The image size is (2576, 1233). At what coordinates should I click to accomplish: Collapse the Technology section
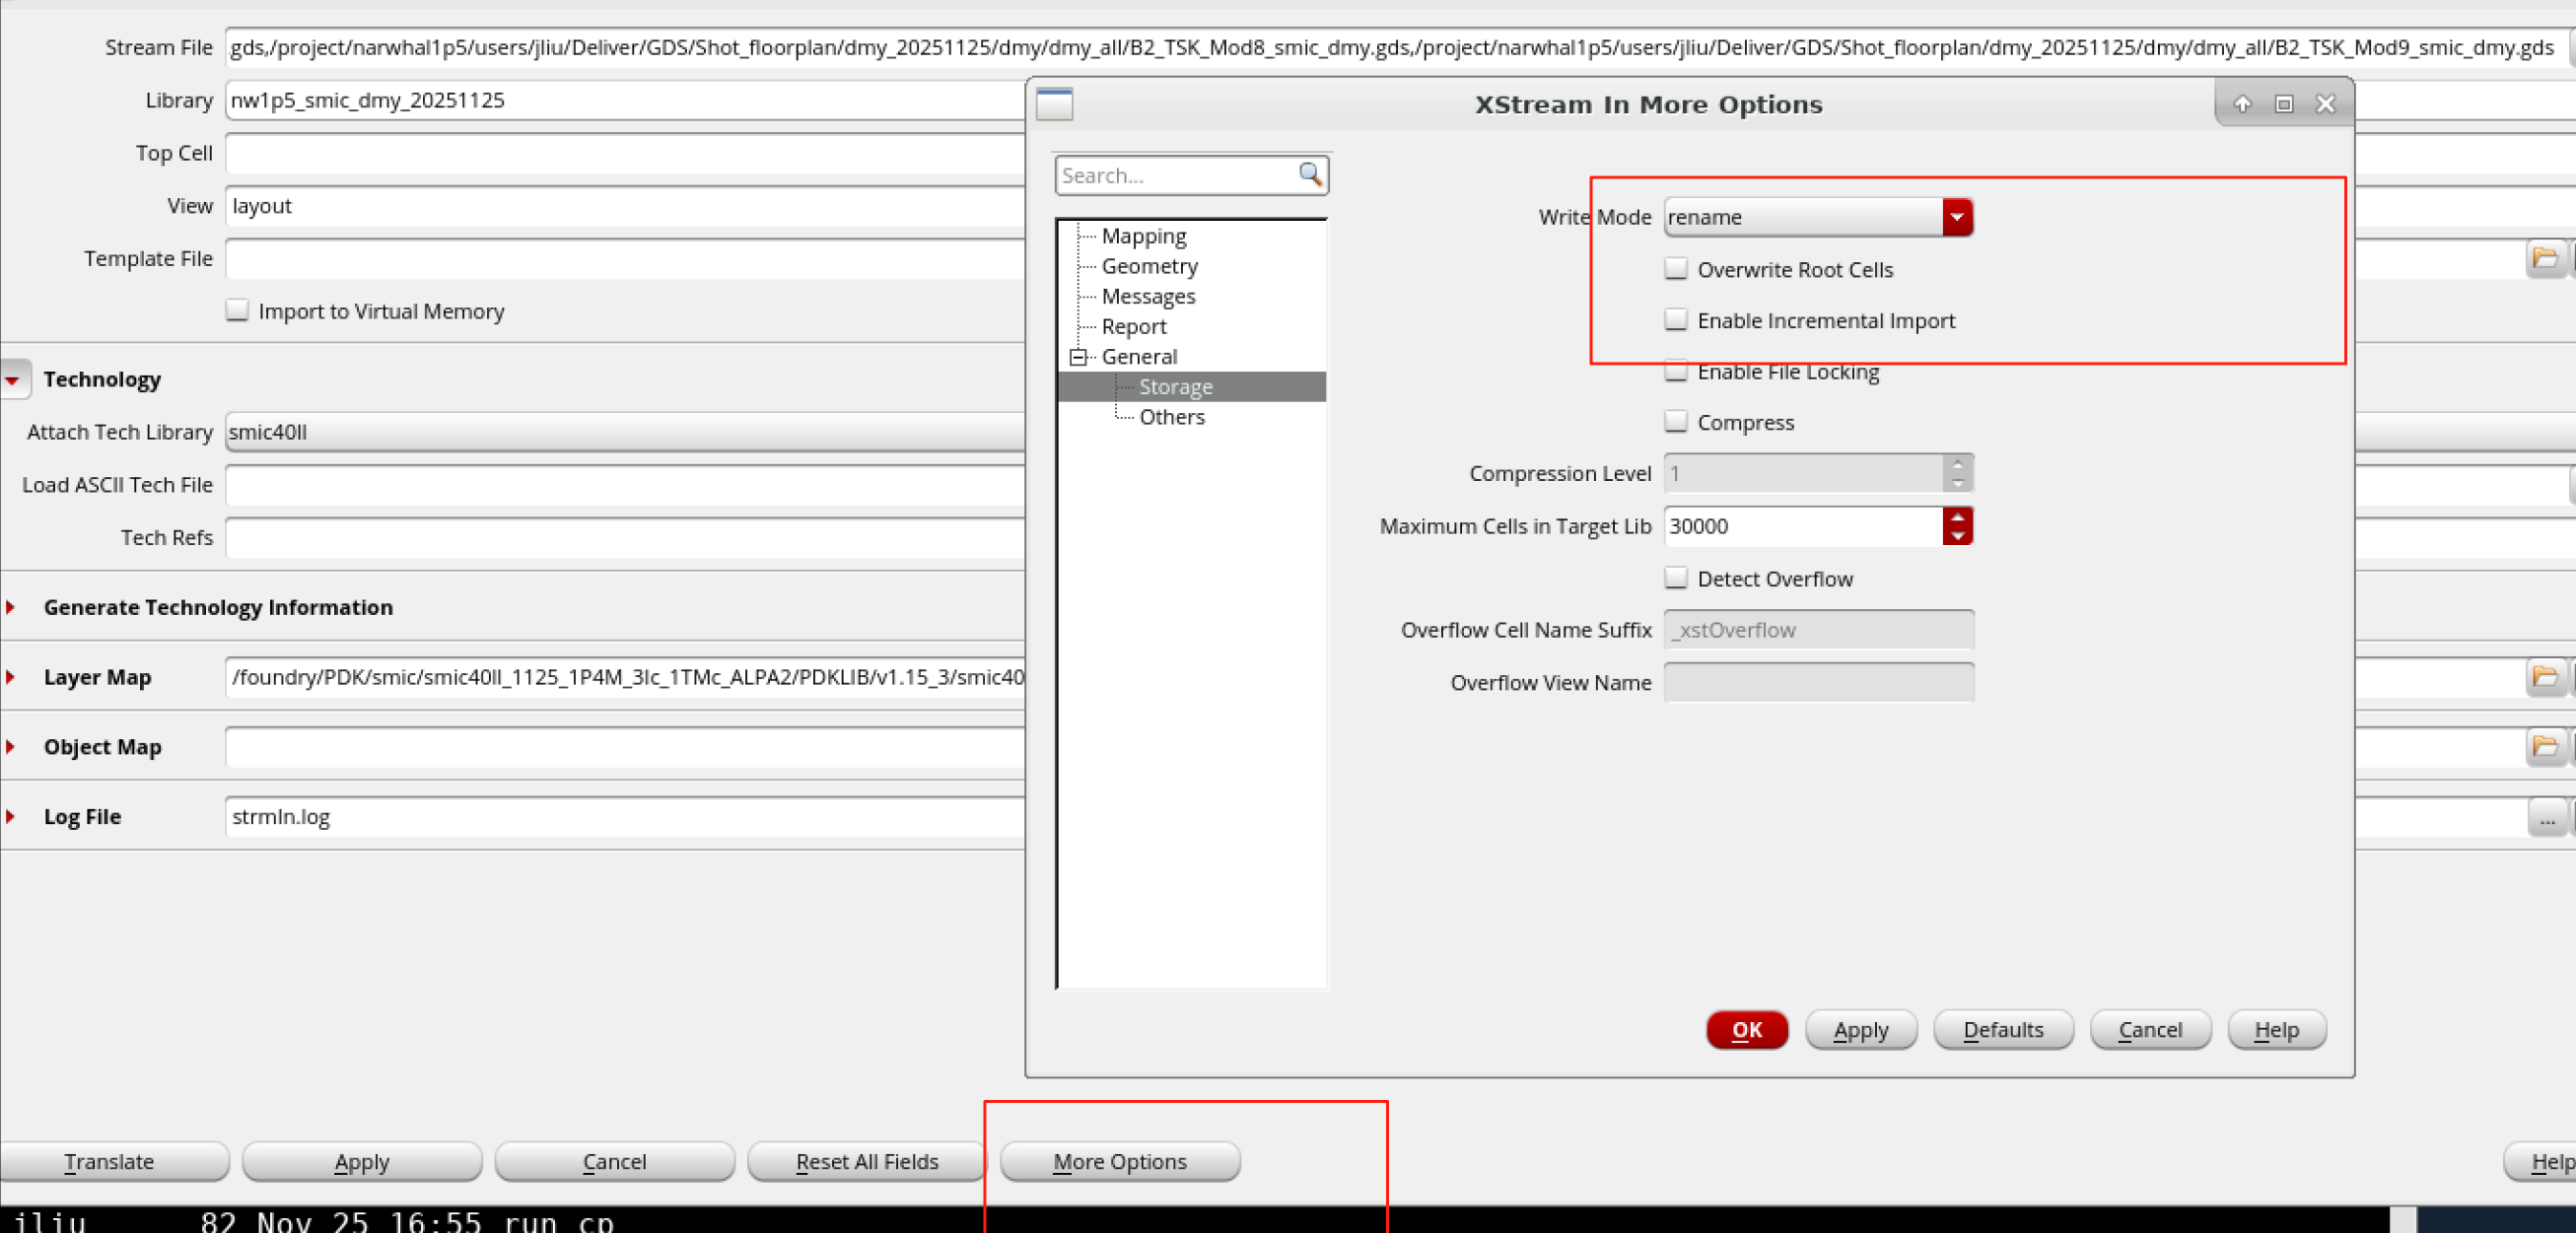tap(13, 380)
